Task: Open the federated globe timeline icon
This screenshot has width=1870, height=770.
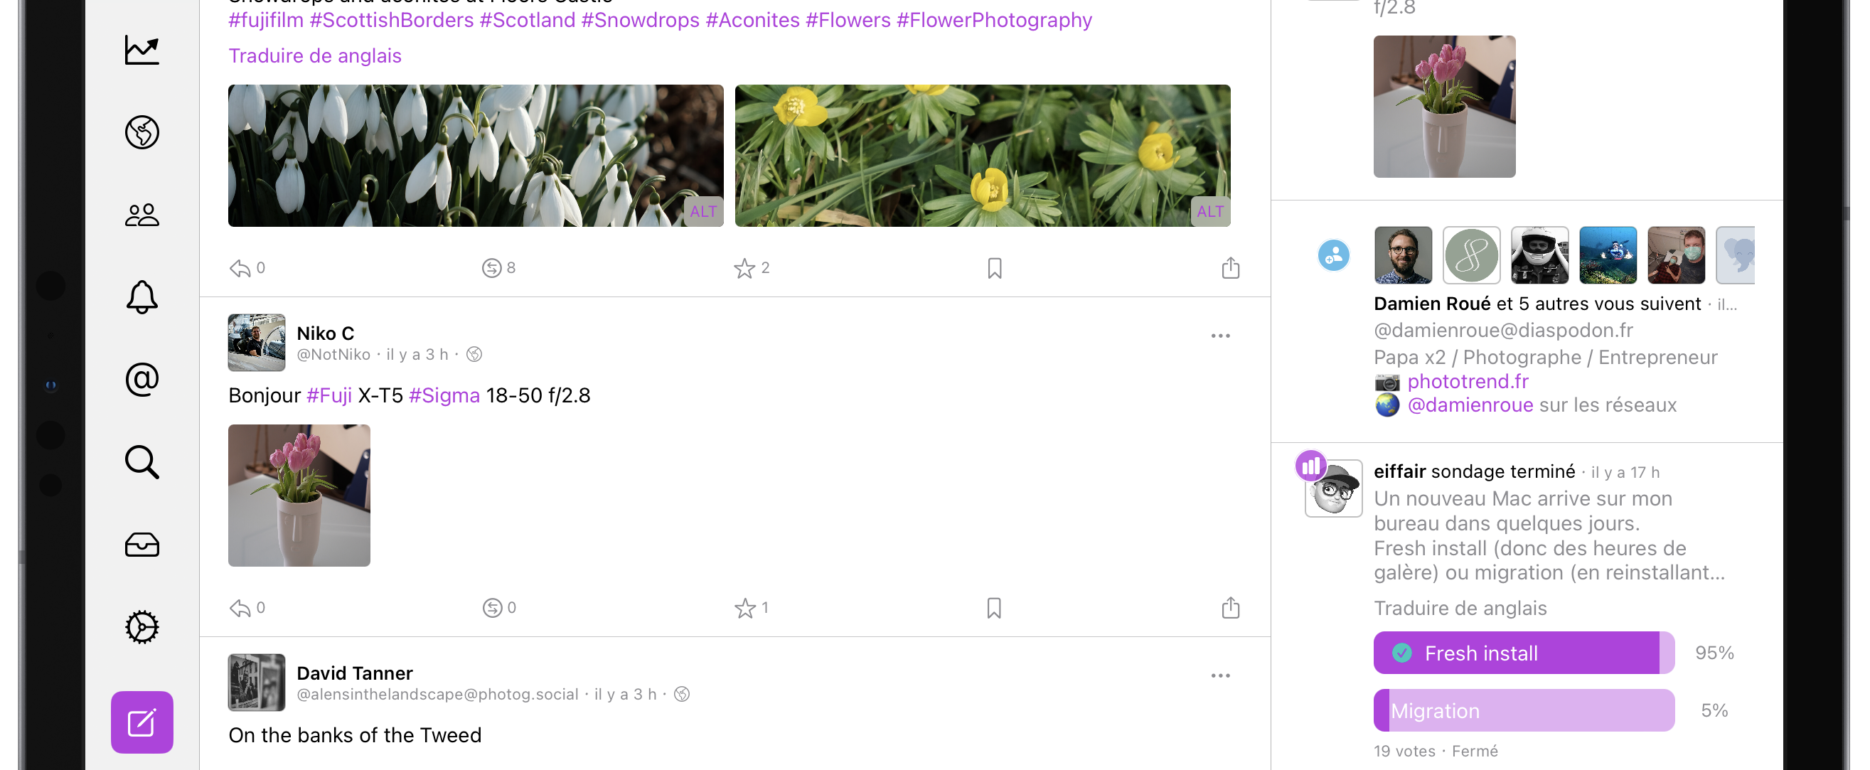Action: [x=142, y=132]
